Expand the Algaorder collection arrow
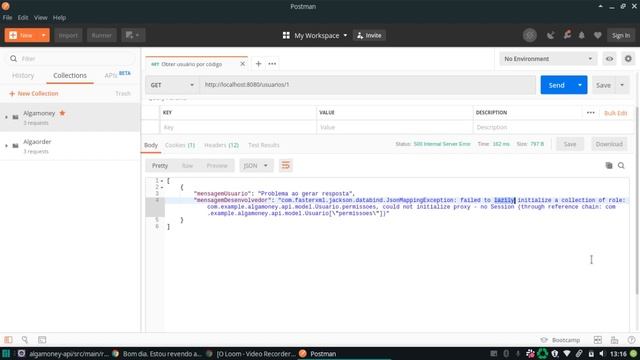640x360 pixels. coord(6,146)
